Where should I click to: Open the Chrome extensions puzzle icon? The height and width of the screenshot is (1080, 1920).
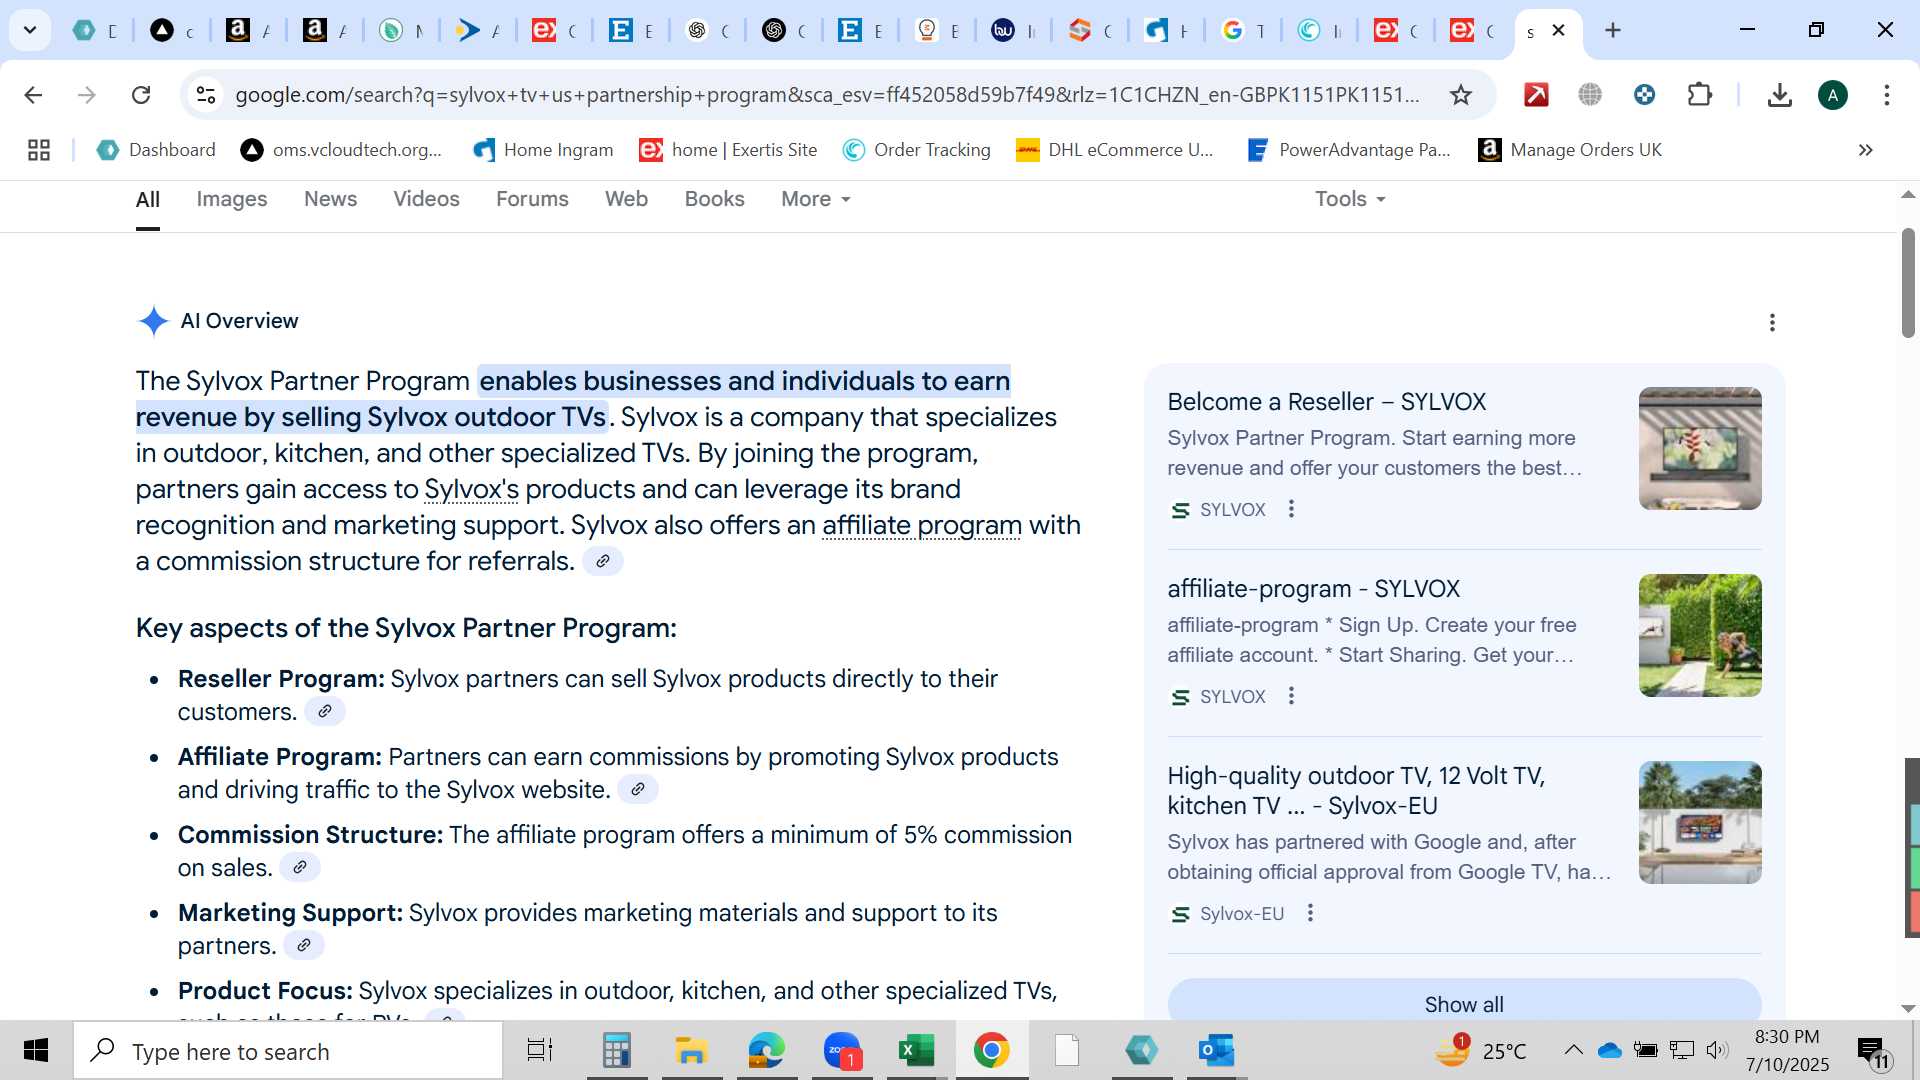click(1700, 95)
